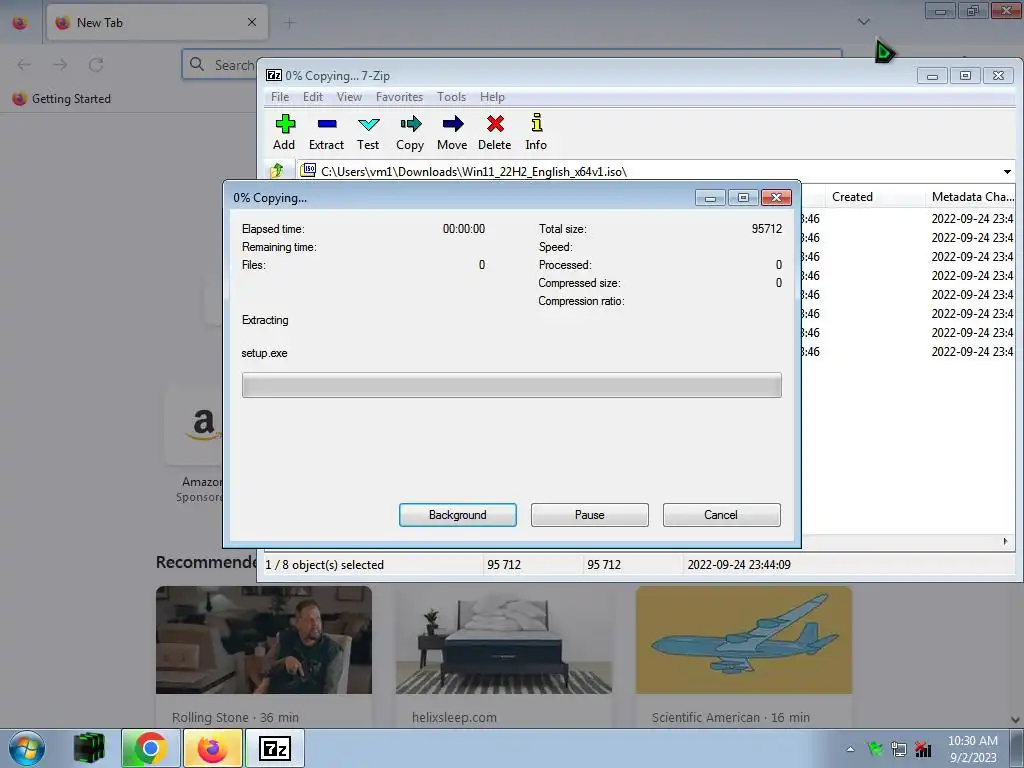Open the File menu in 7-Zip
This screenshot has width=1024, height=768.
tap(280, 97)
